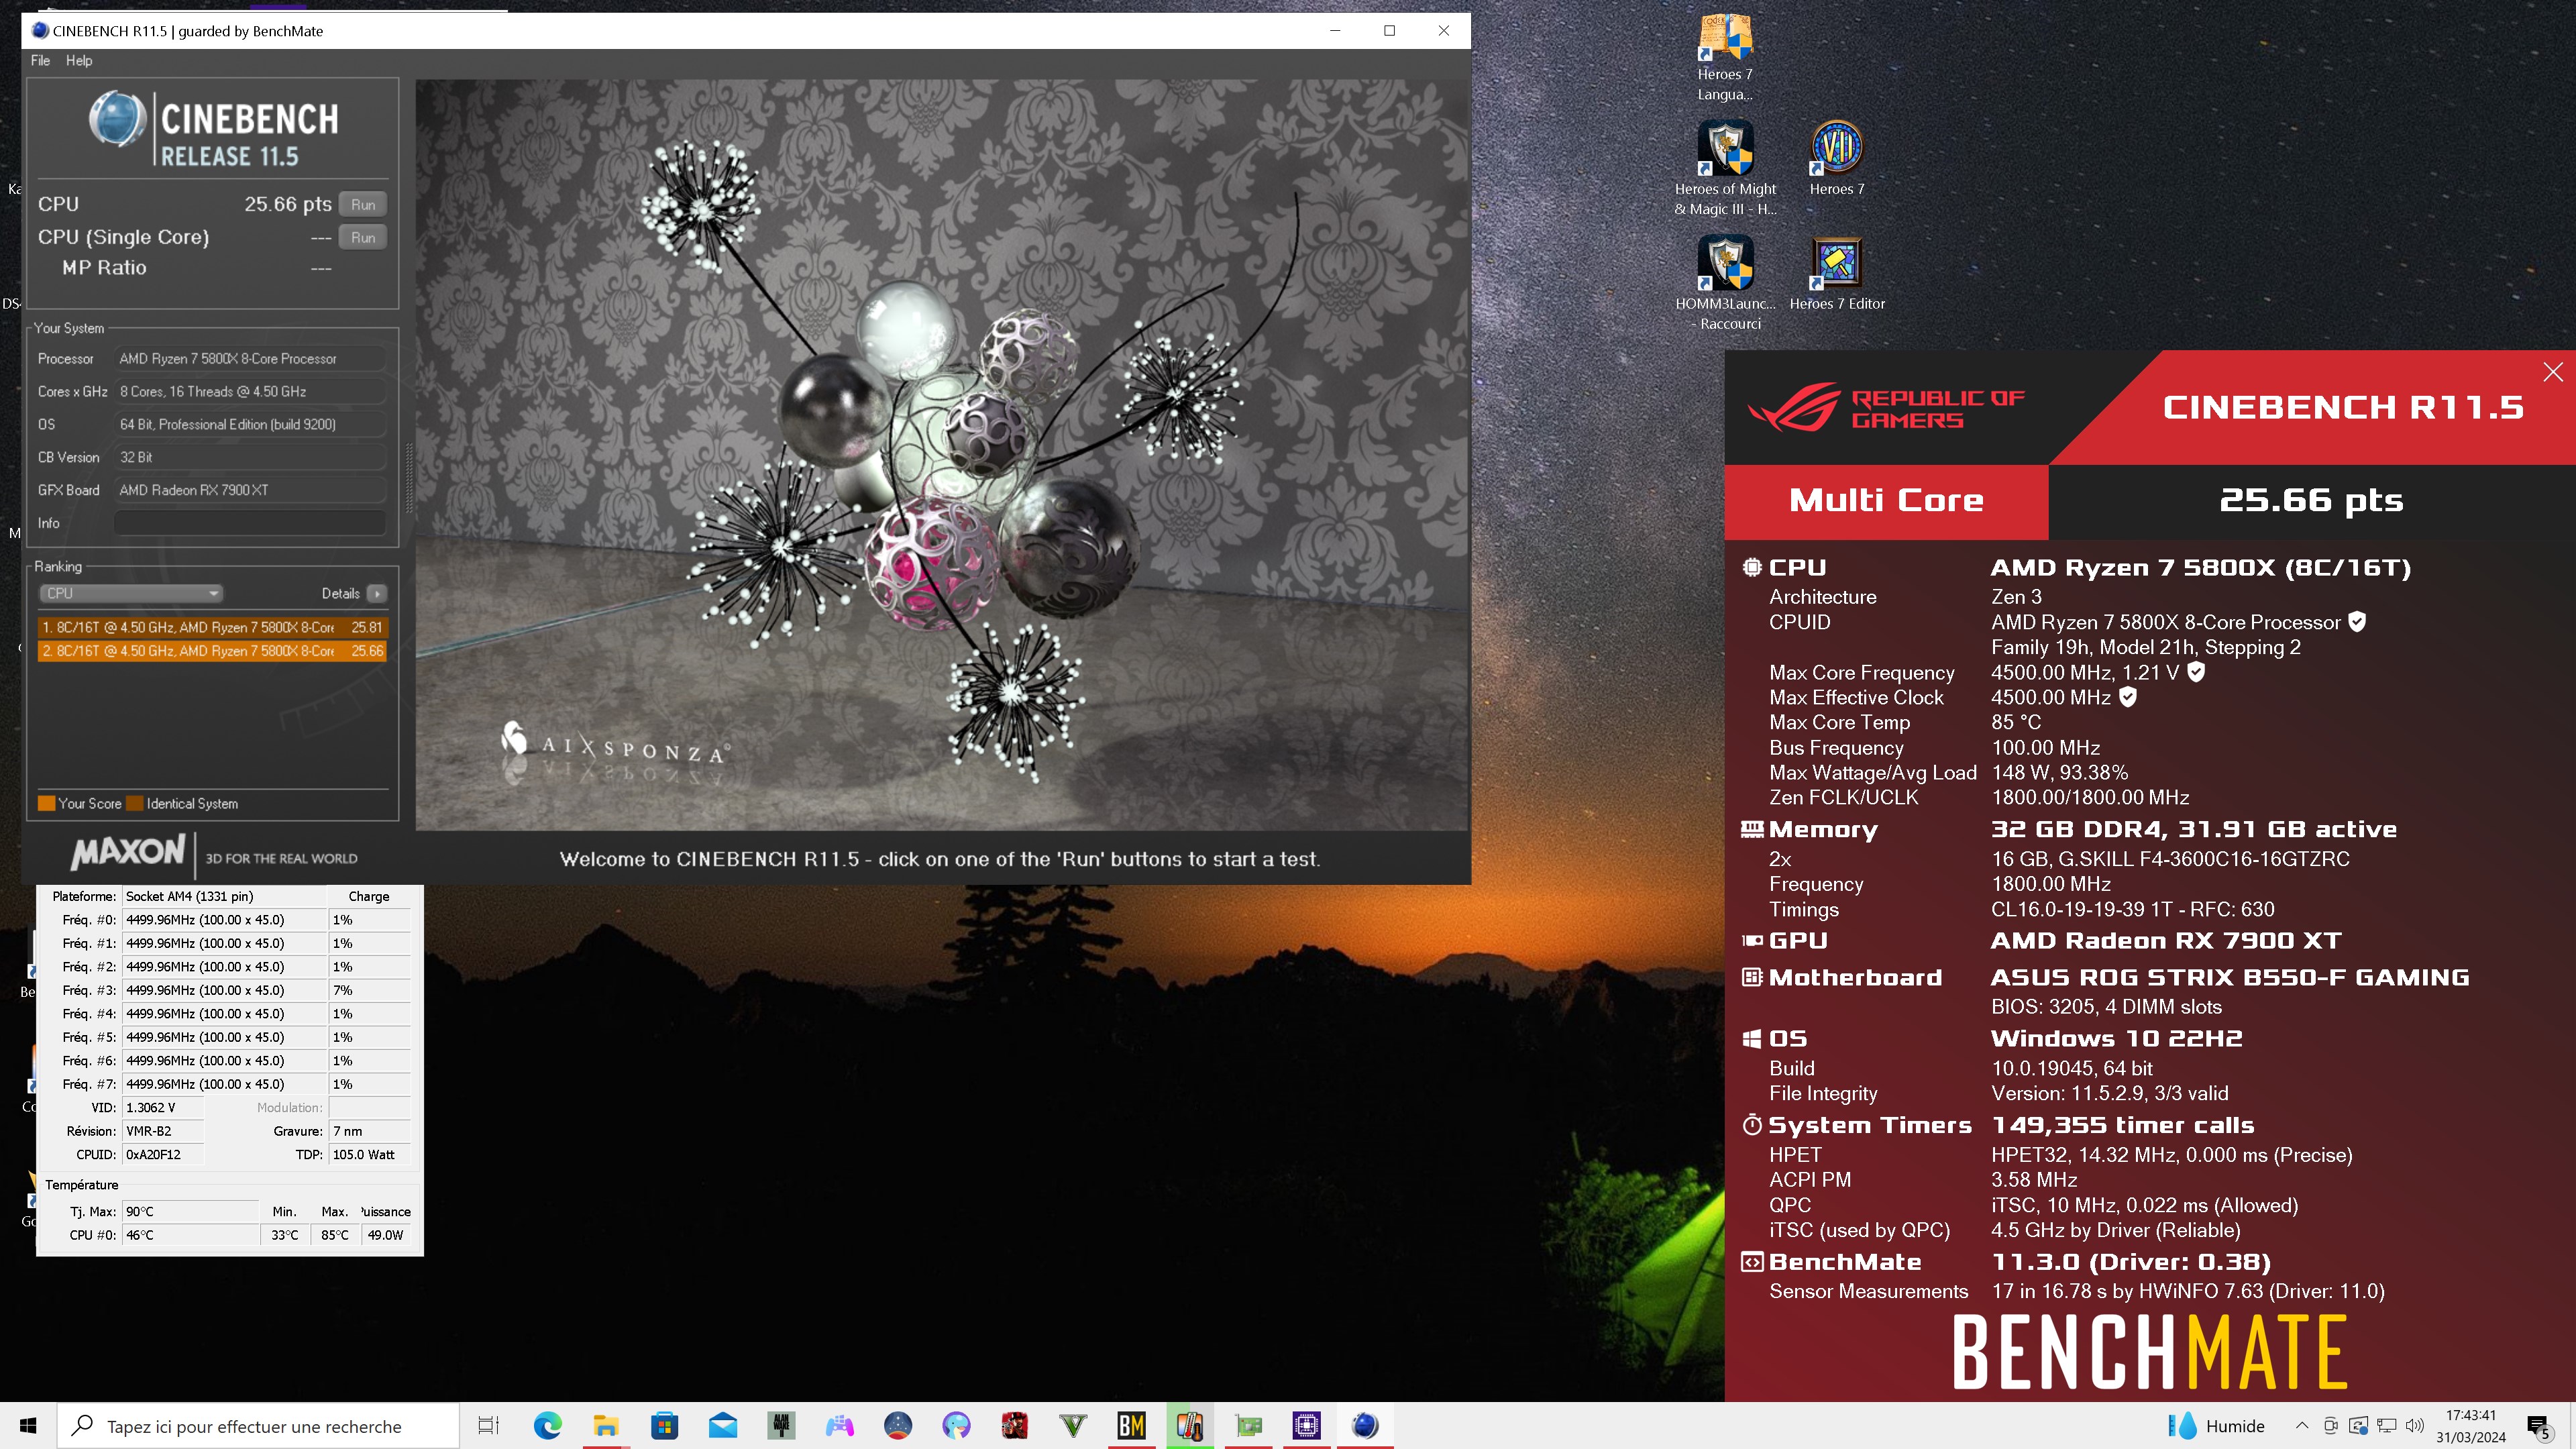Click the Info input field
This screenshot has width=2576, height=1449.
pyautogui.click(x=250, y=523)
